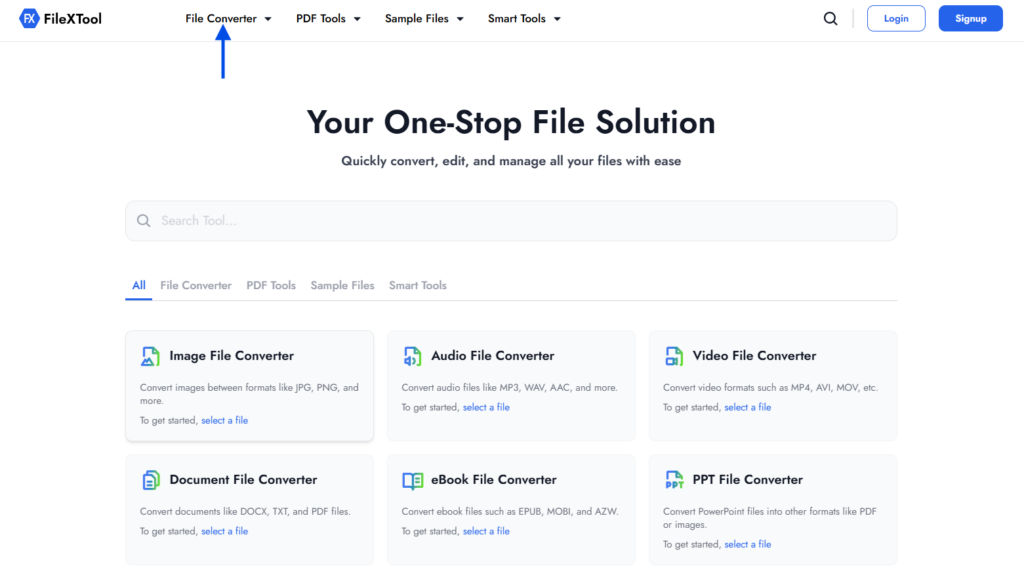The height and width of the screenshot is (577, 1024).
Task: Click the Document File Converter icon
Action: click(150, 479)
